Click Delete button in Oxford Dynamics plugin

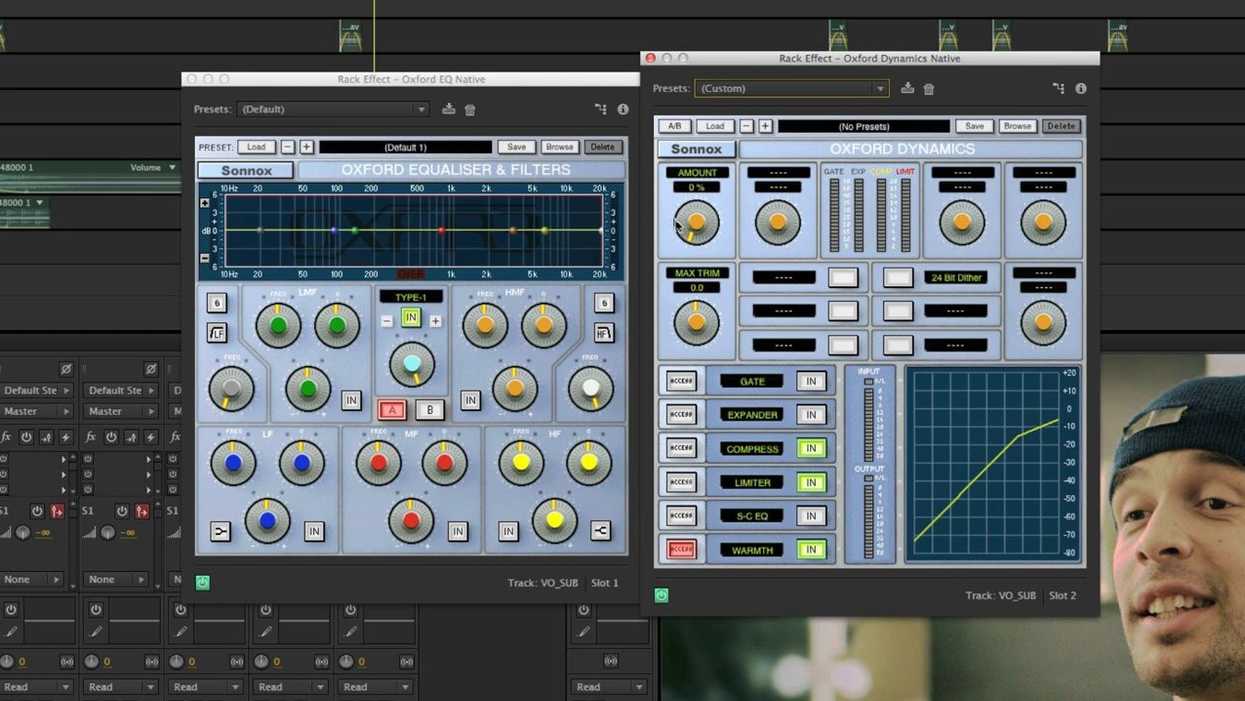[x=1061, y=126]
